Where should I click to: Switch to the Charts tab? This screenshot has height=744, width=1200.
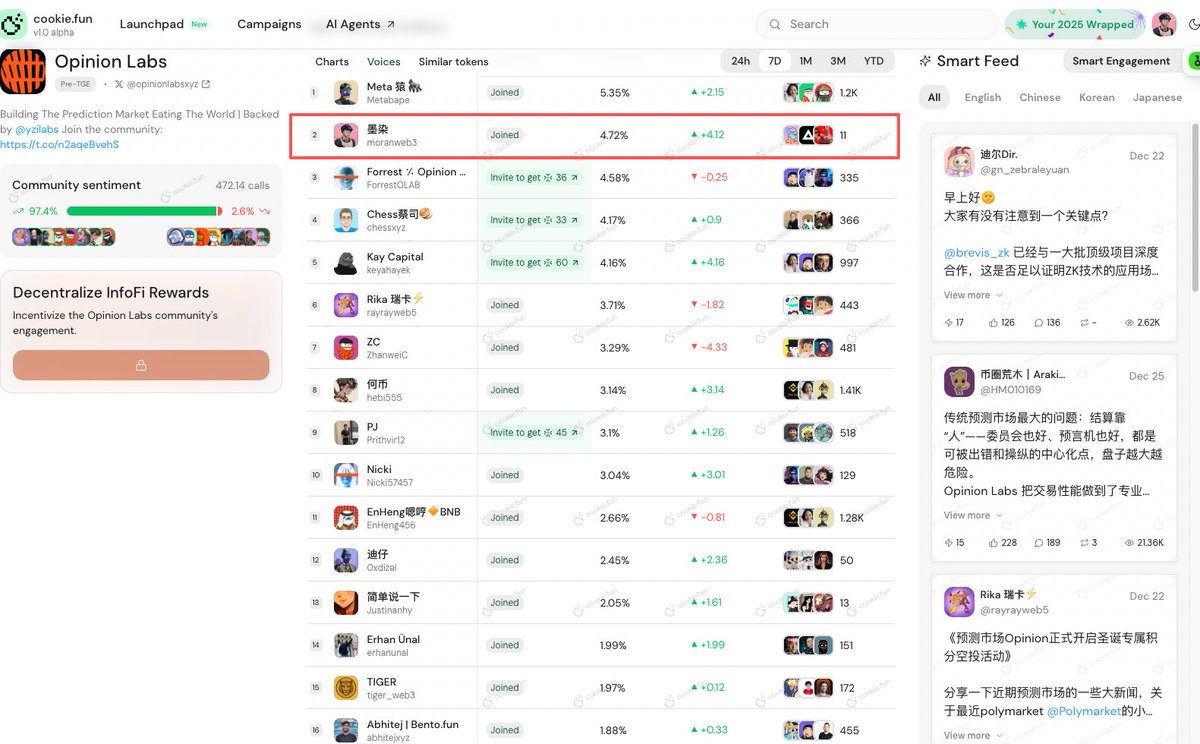click(332, 62)
